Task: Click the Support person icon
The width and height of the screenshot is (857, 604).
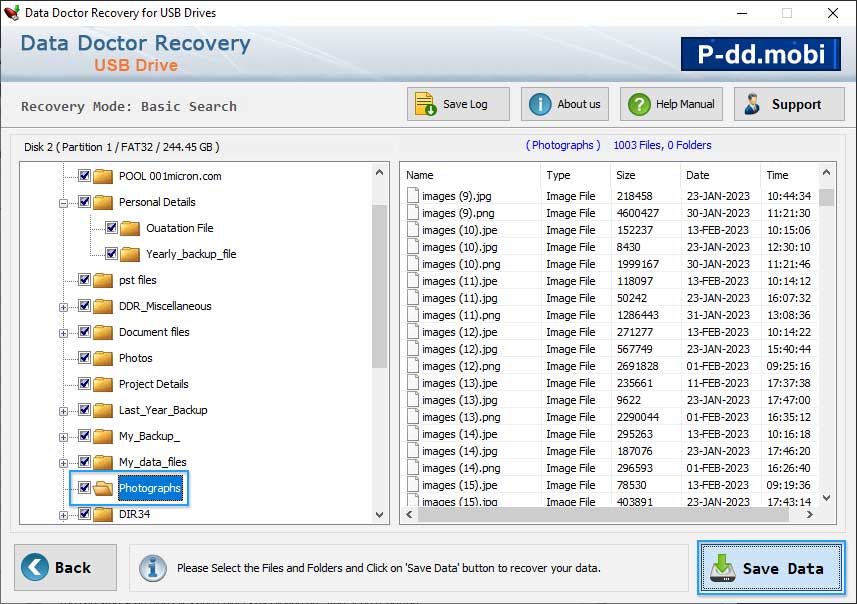Action: 752,104
